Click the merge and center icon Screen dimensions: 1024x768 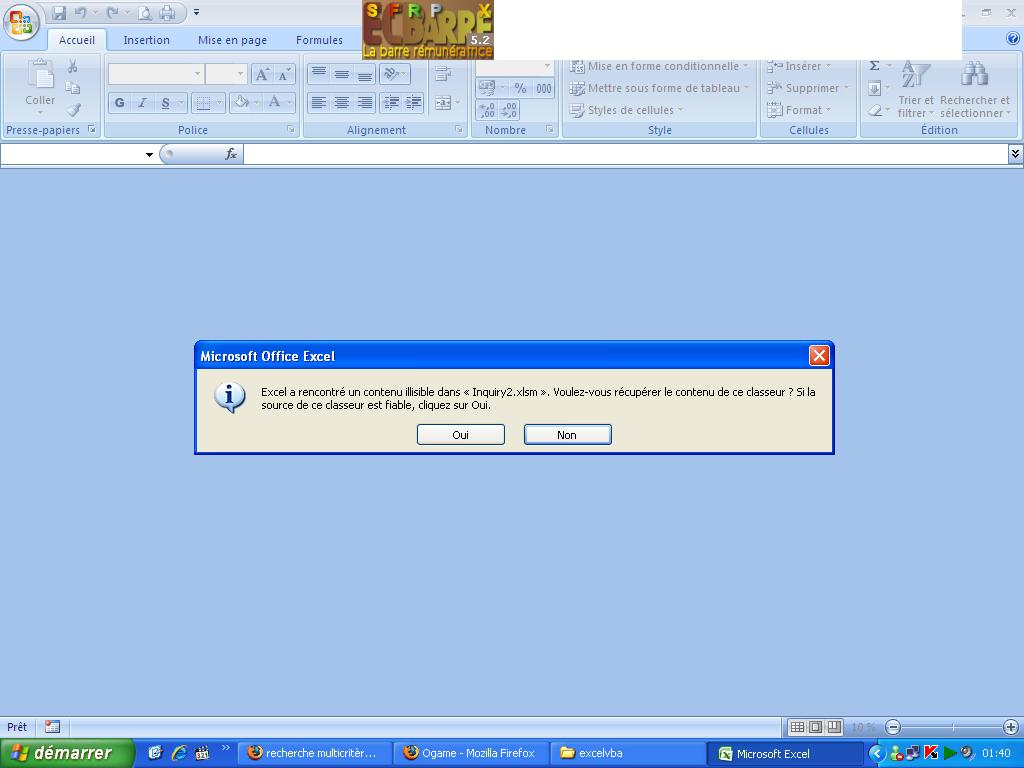(443, 103)
